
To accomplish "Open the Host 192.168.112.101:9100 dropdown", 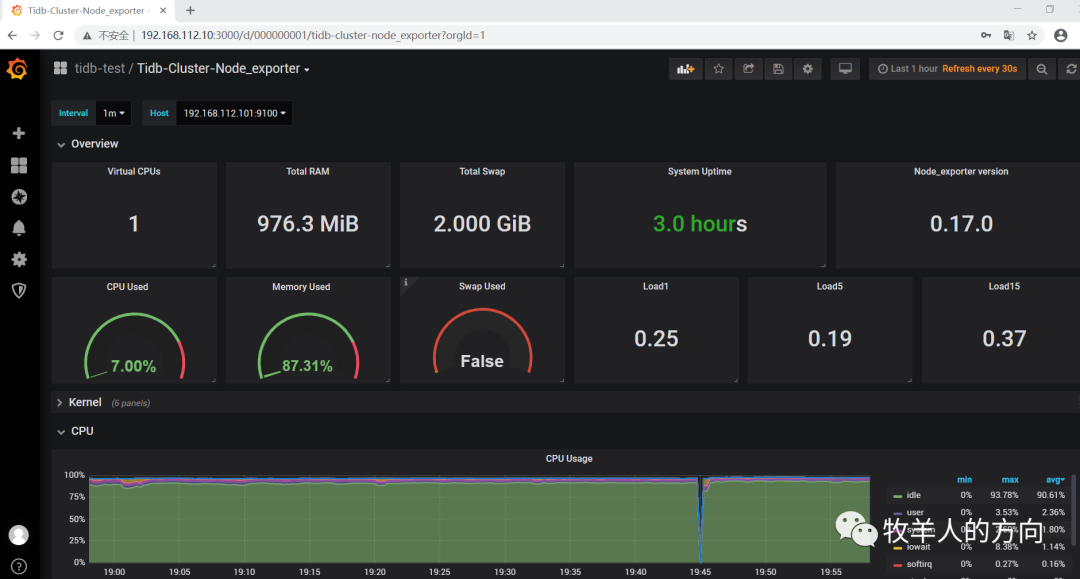I will point(235,113).
